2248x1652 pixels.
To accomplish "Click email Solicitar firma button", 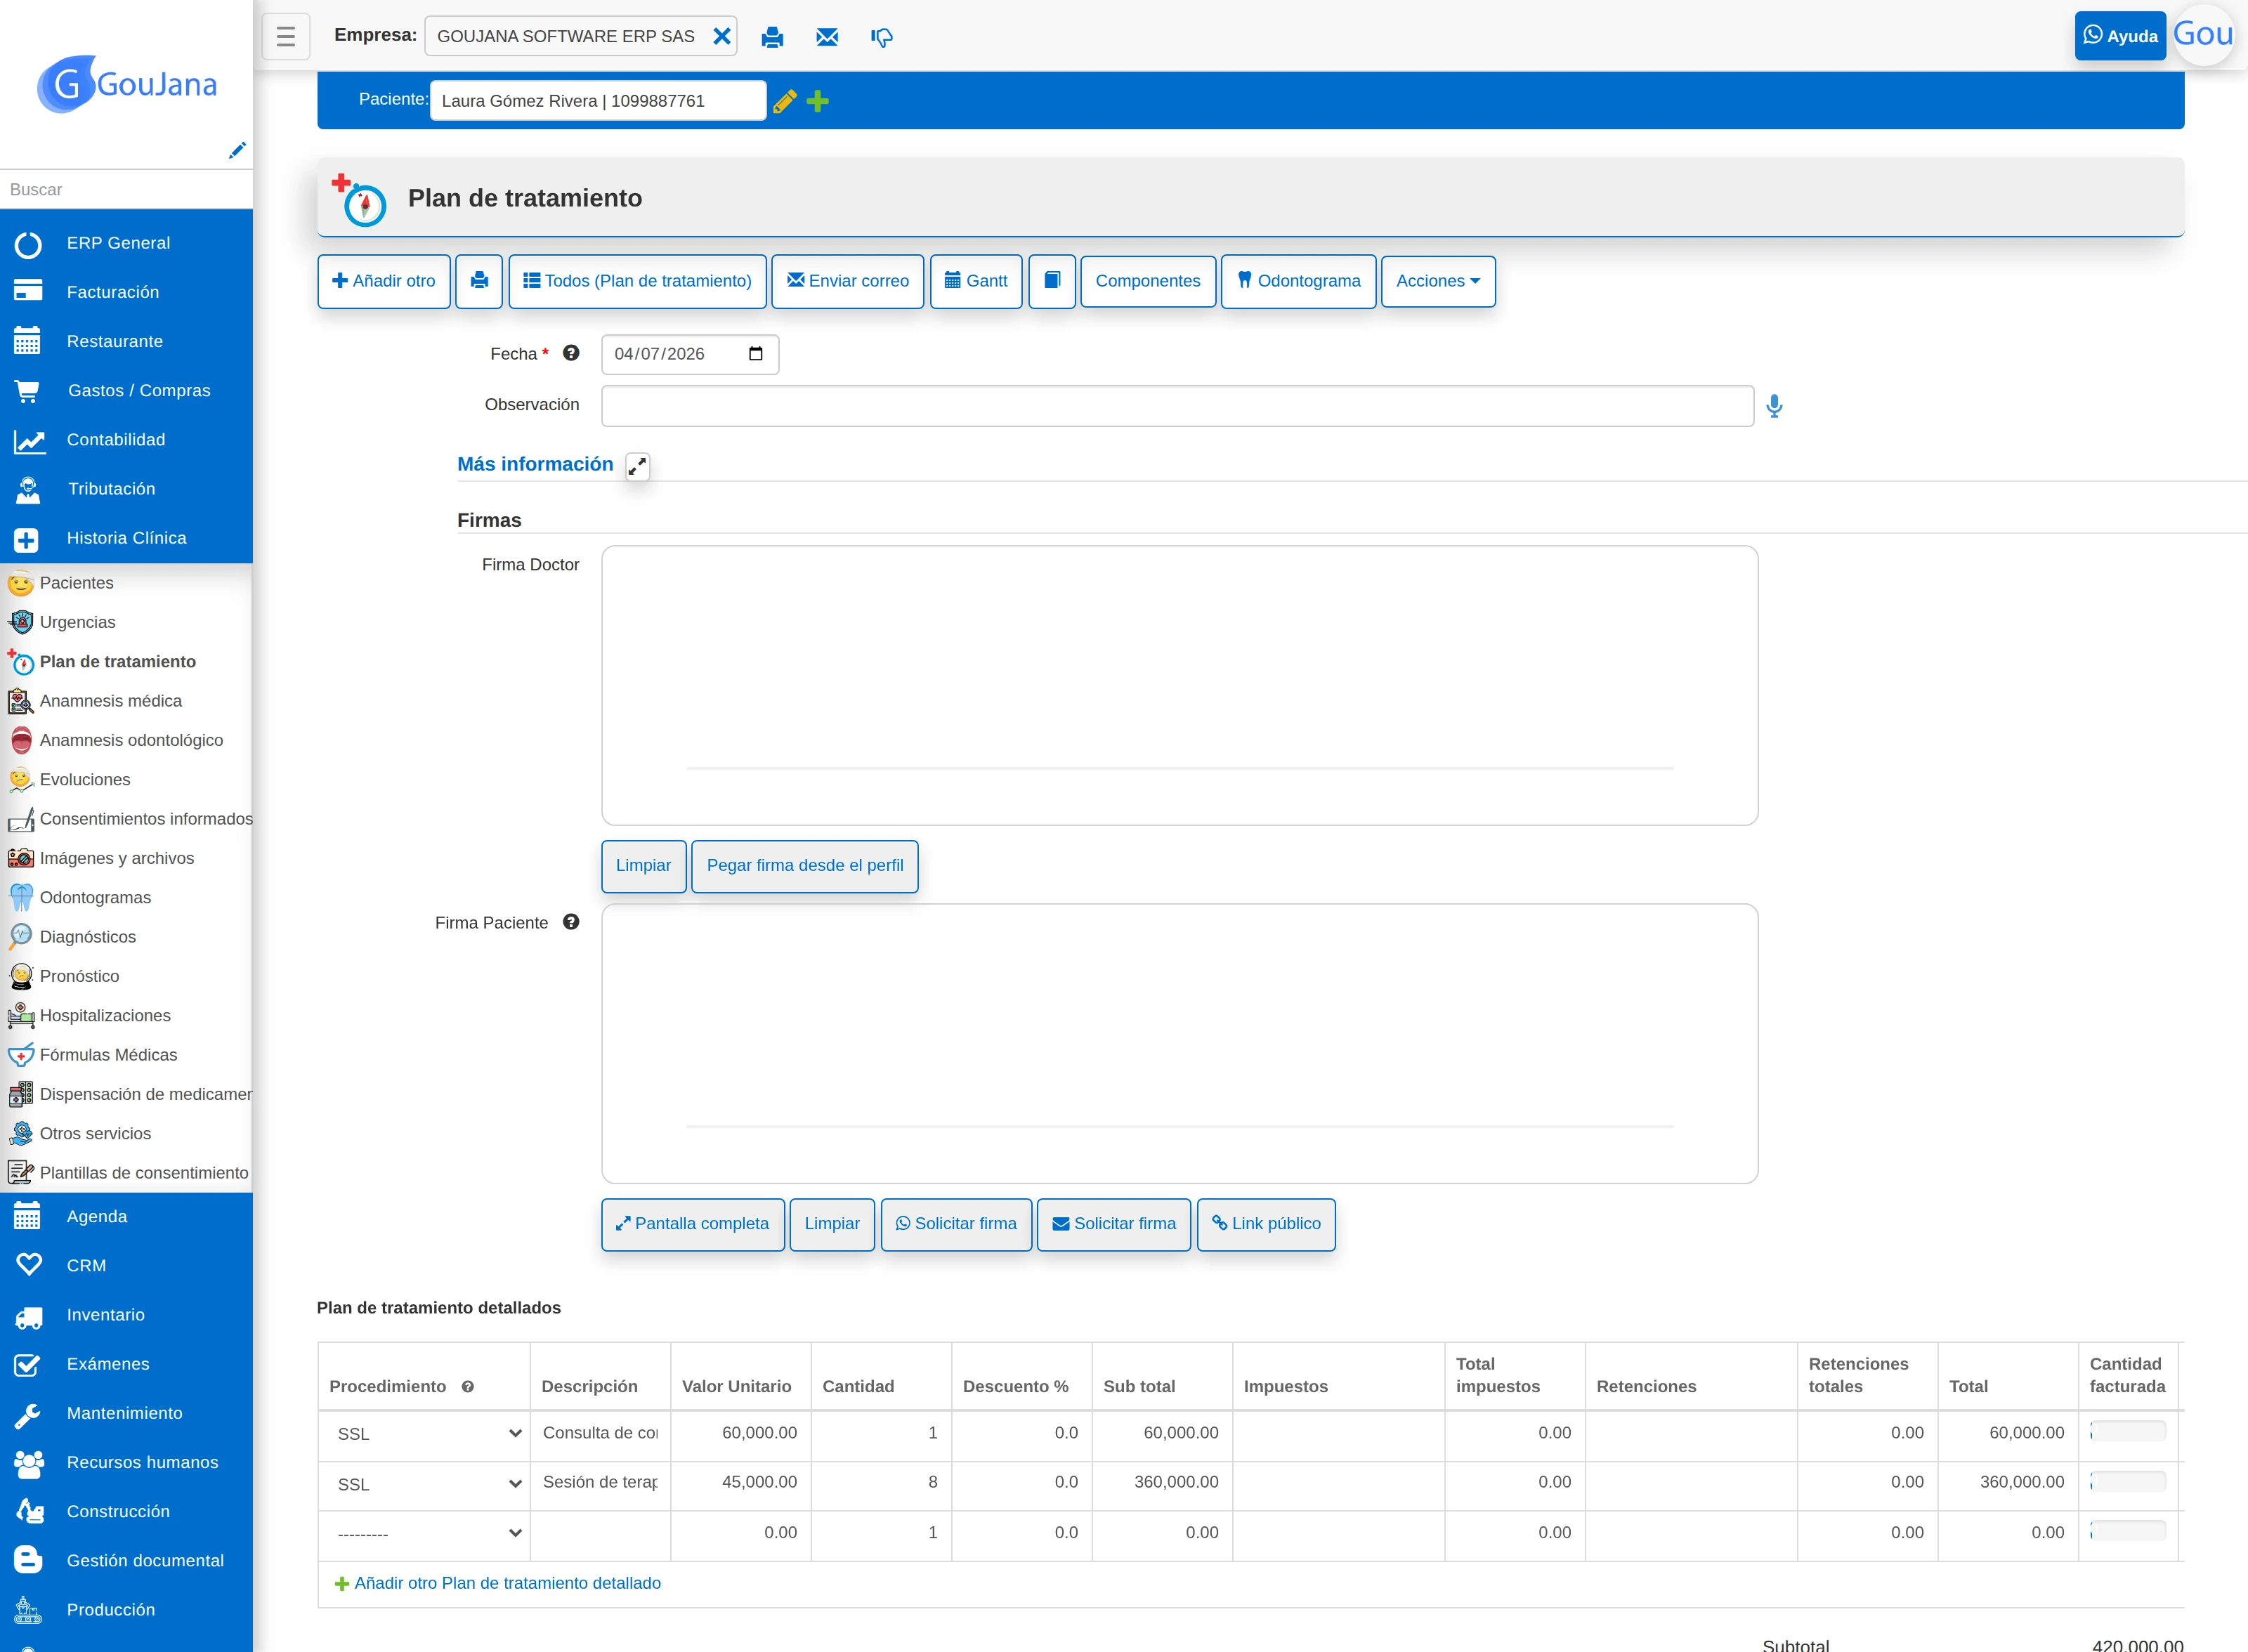I will pyautogui.click(x=1114, y=1224).
